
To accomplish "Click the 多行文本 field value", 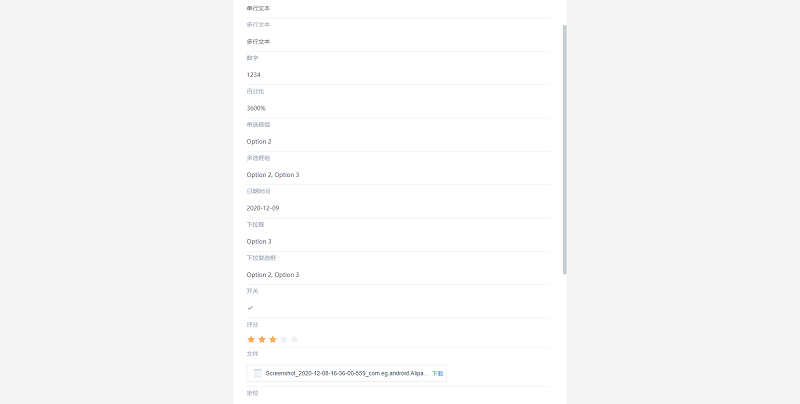I will (258, 42).
